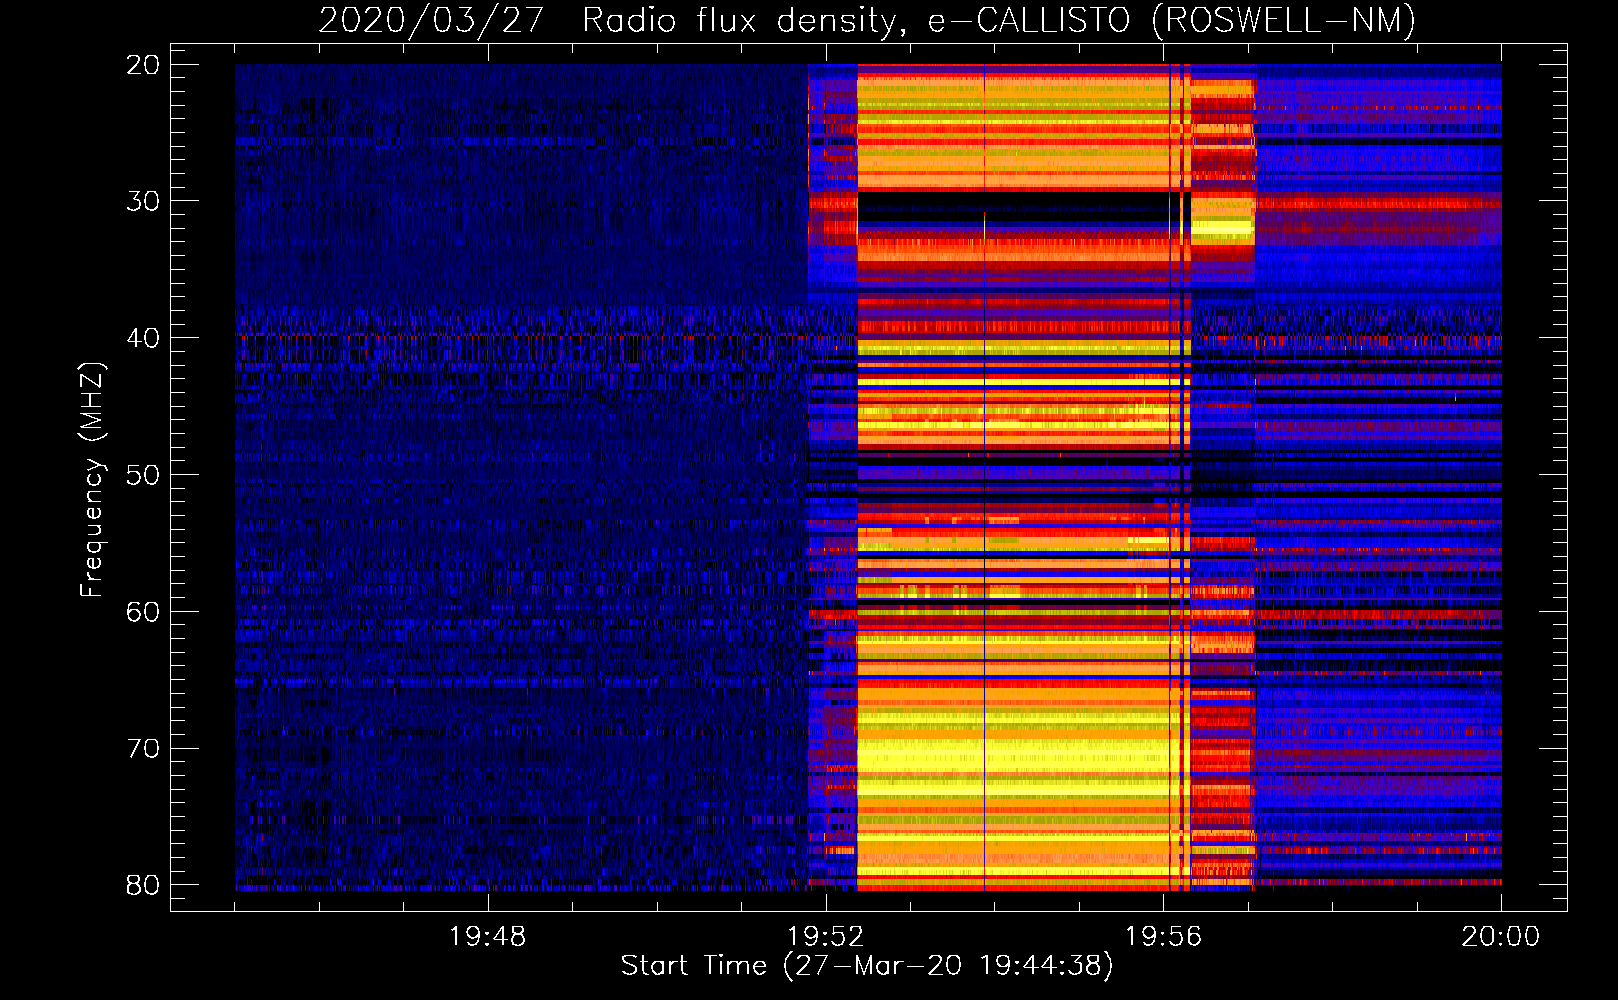This screenshot has height=1000, width=1618.
Task: Click the 19:48 time tick label
Action: pyautogui.click(x=487, y=937)
